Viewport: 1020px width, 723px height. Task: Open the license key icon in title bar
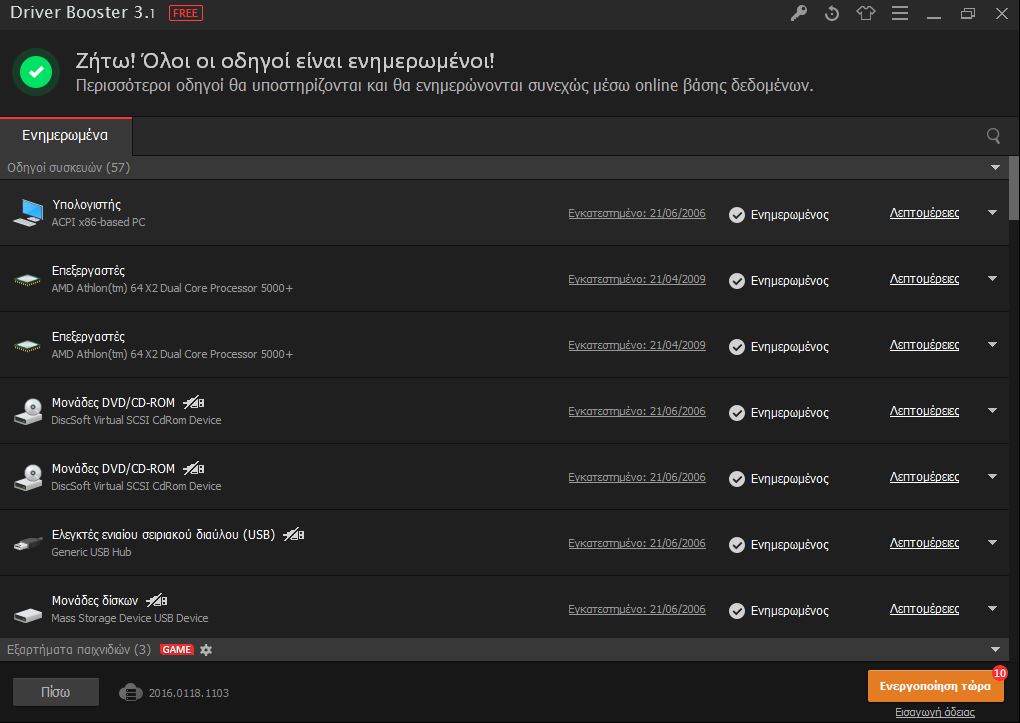(799, 13)
